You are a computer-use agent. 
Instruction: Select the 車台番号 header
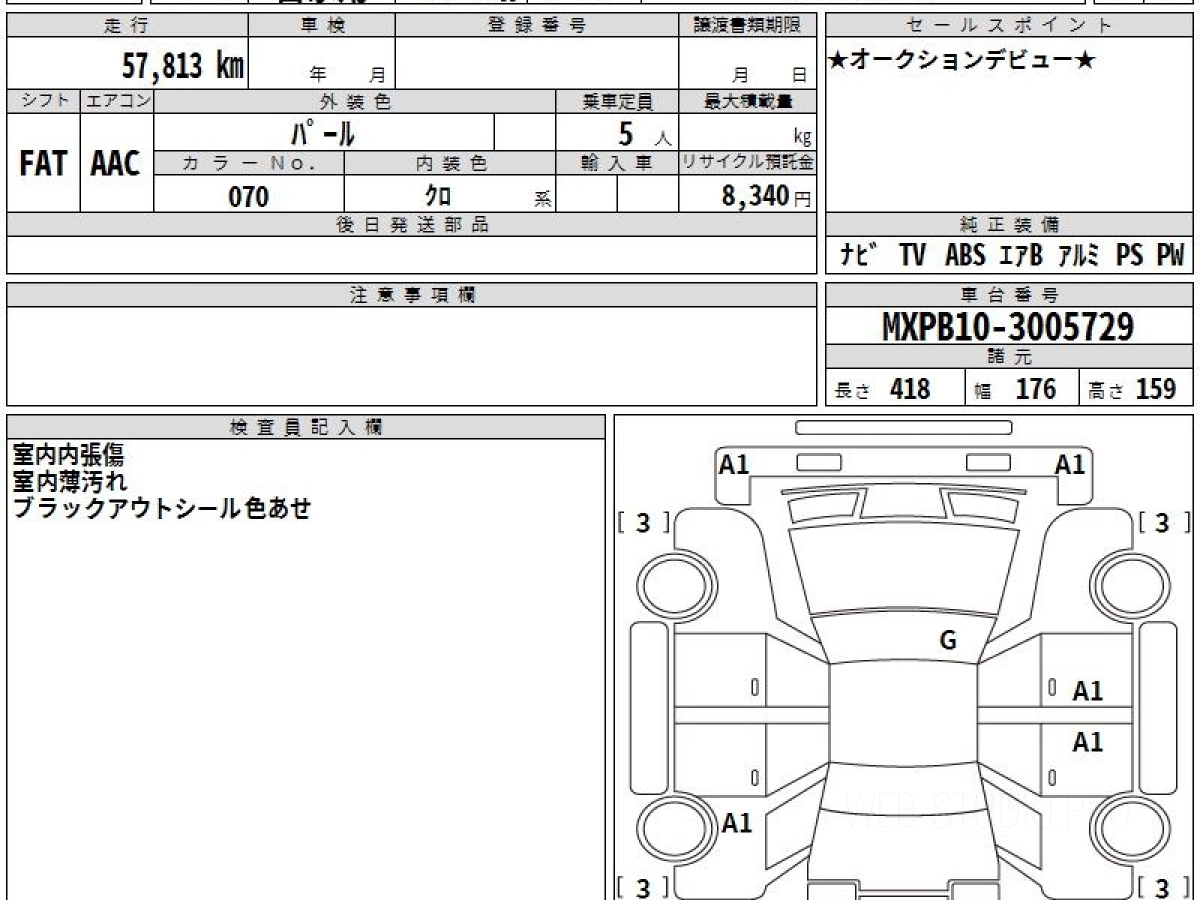click(x=1009, y=295)
